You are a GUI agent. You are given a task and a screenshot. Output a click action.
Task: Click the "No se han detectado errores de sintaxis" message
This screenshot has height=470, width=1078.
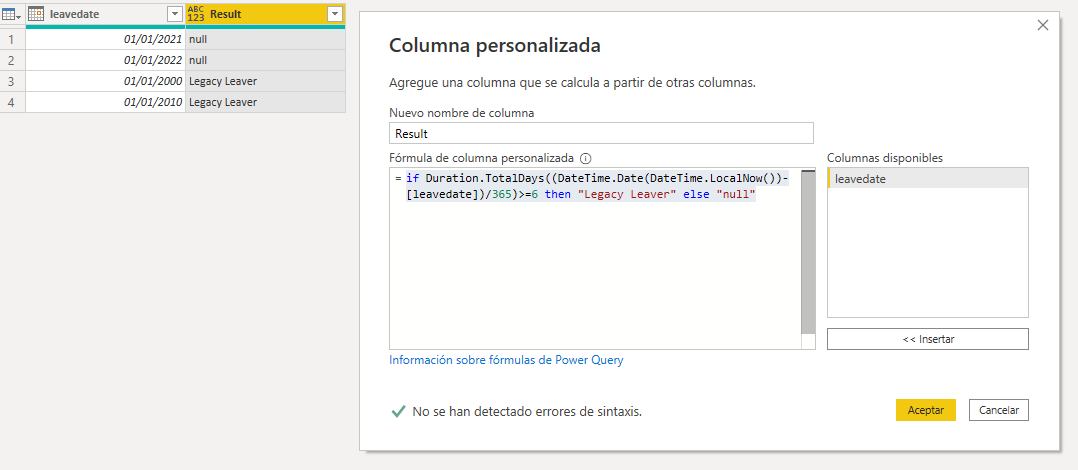click(527, 412)
